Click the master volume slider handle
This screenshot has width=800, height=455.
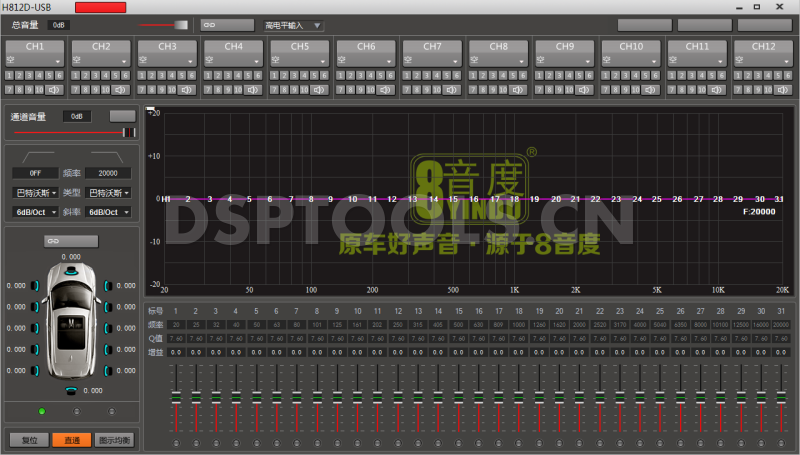coord(180,24)
